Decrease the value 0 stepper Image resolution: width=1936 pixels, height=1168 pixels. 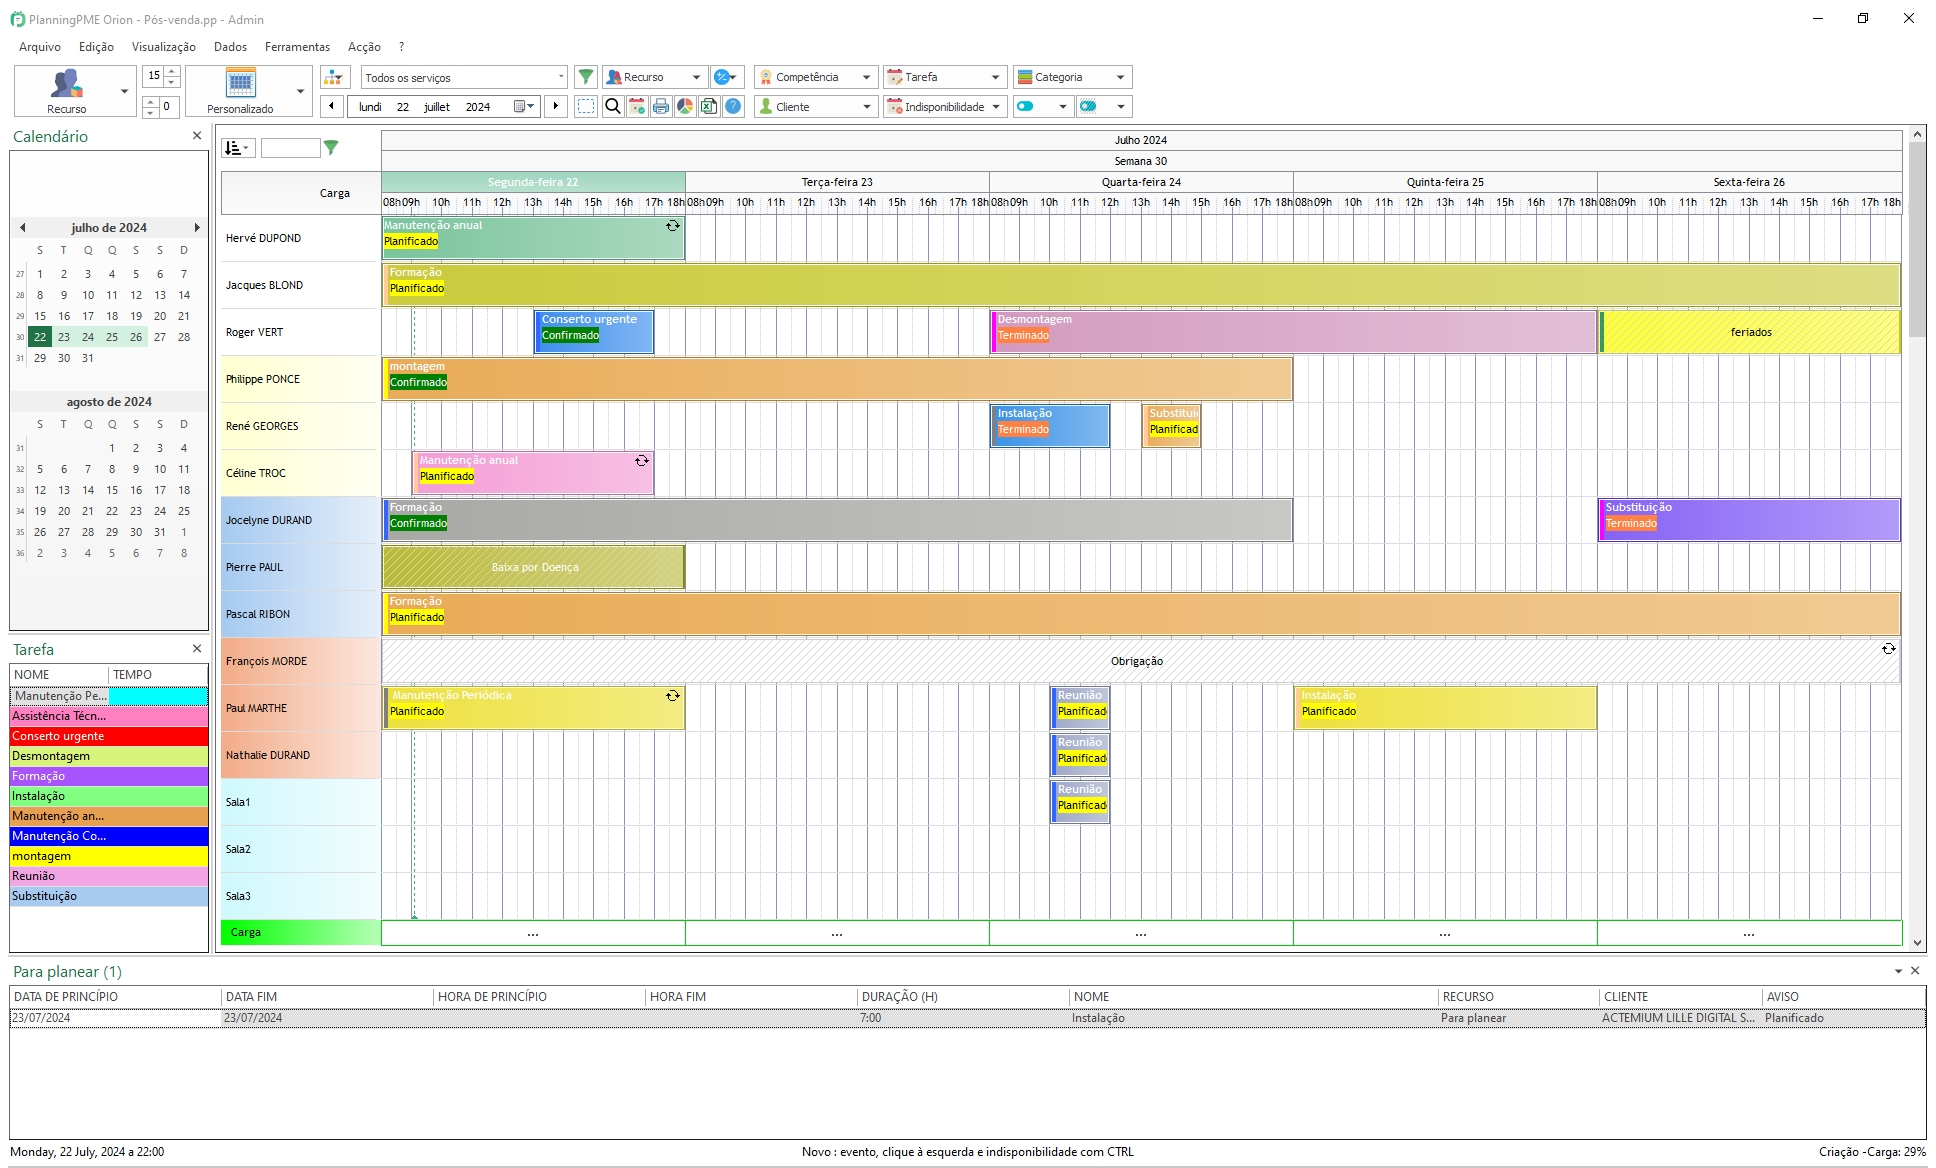[x=150, y=112]
